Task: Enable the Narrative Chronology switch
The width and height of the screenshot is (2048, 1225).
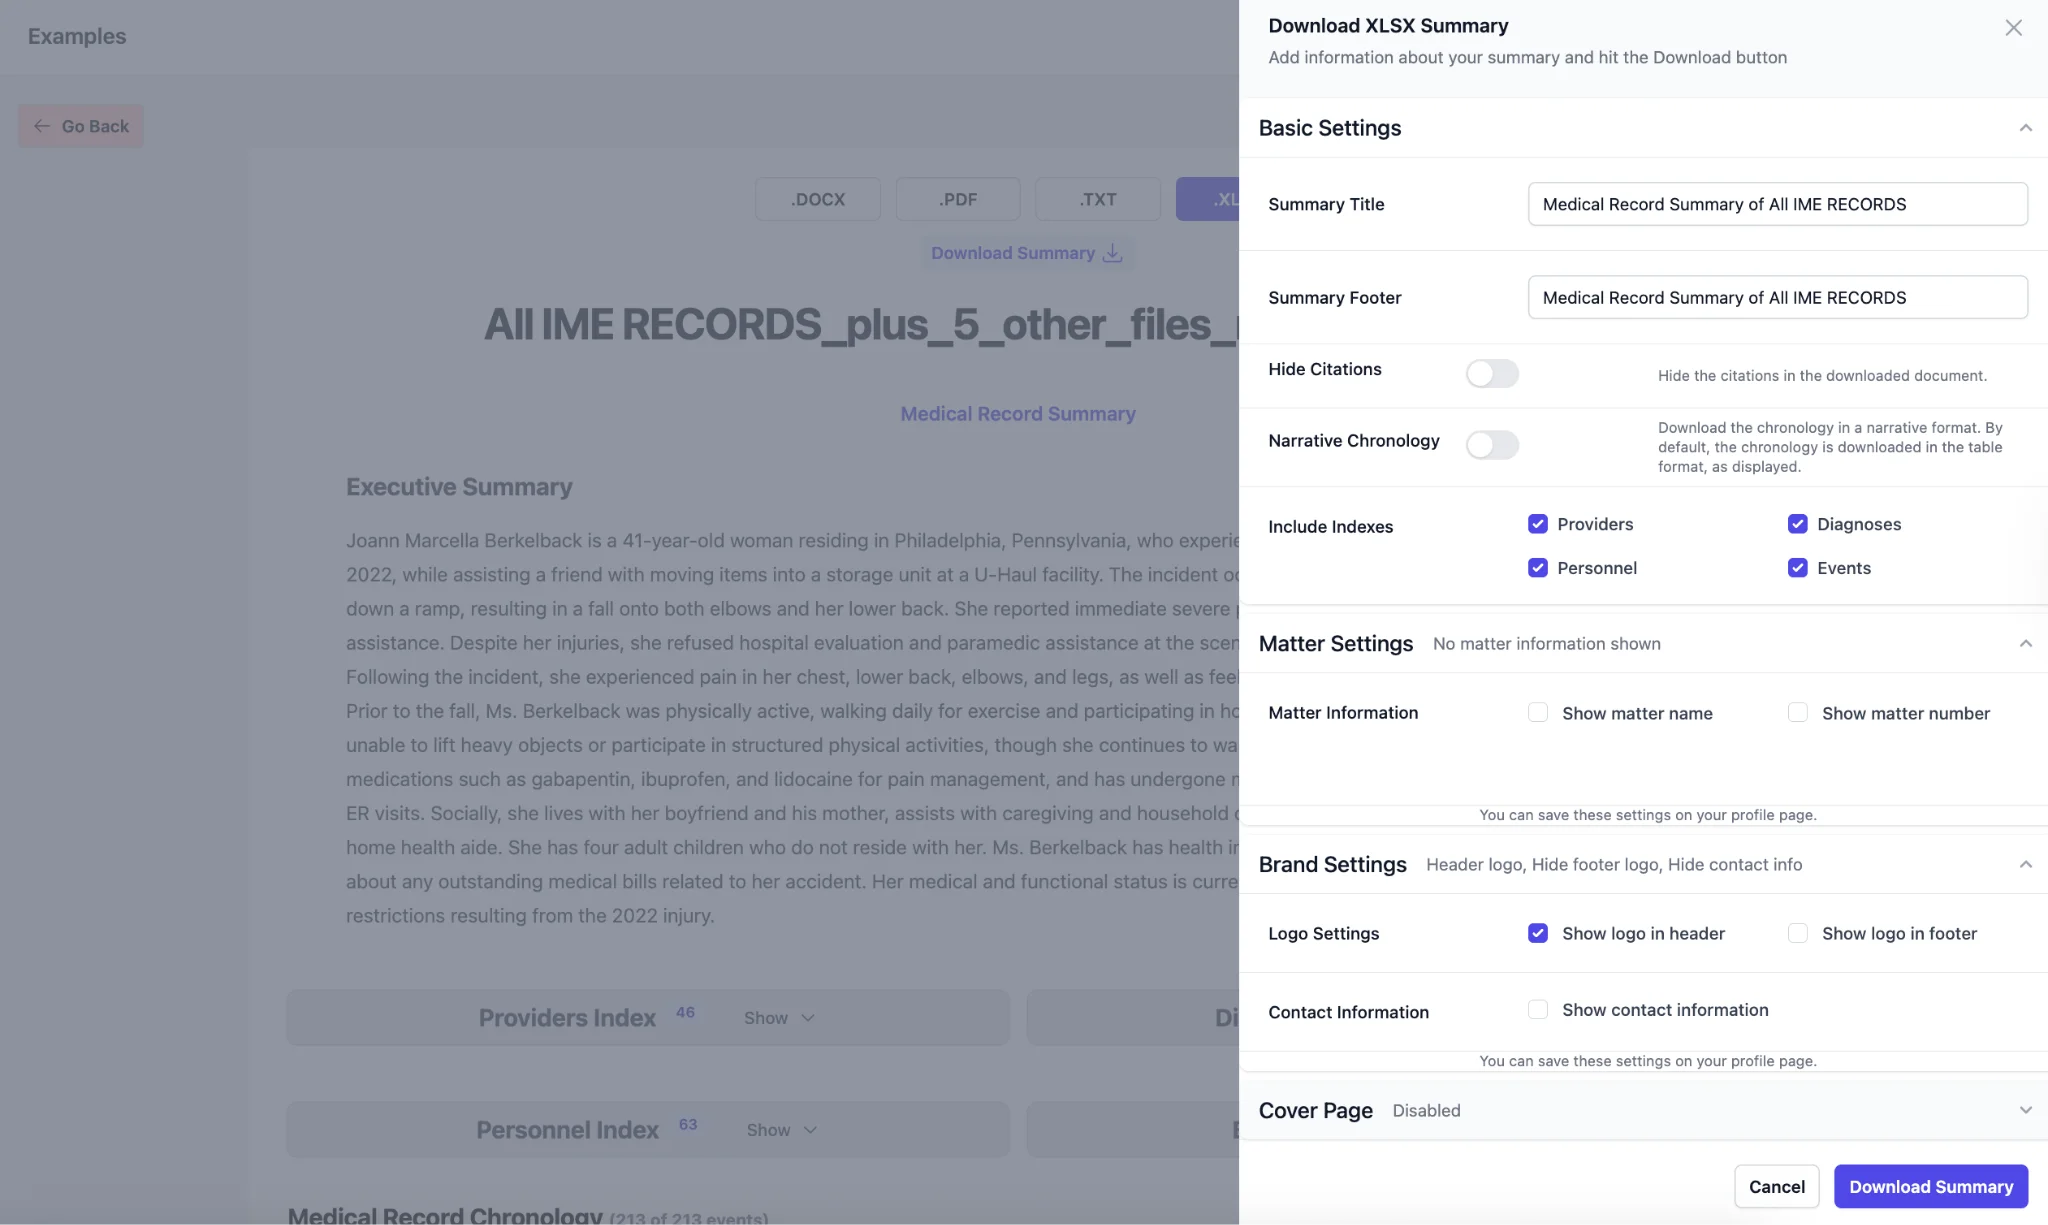Action: coord(1491,445)
